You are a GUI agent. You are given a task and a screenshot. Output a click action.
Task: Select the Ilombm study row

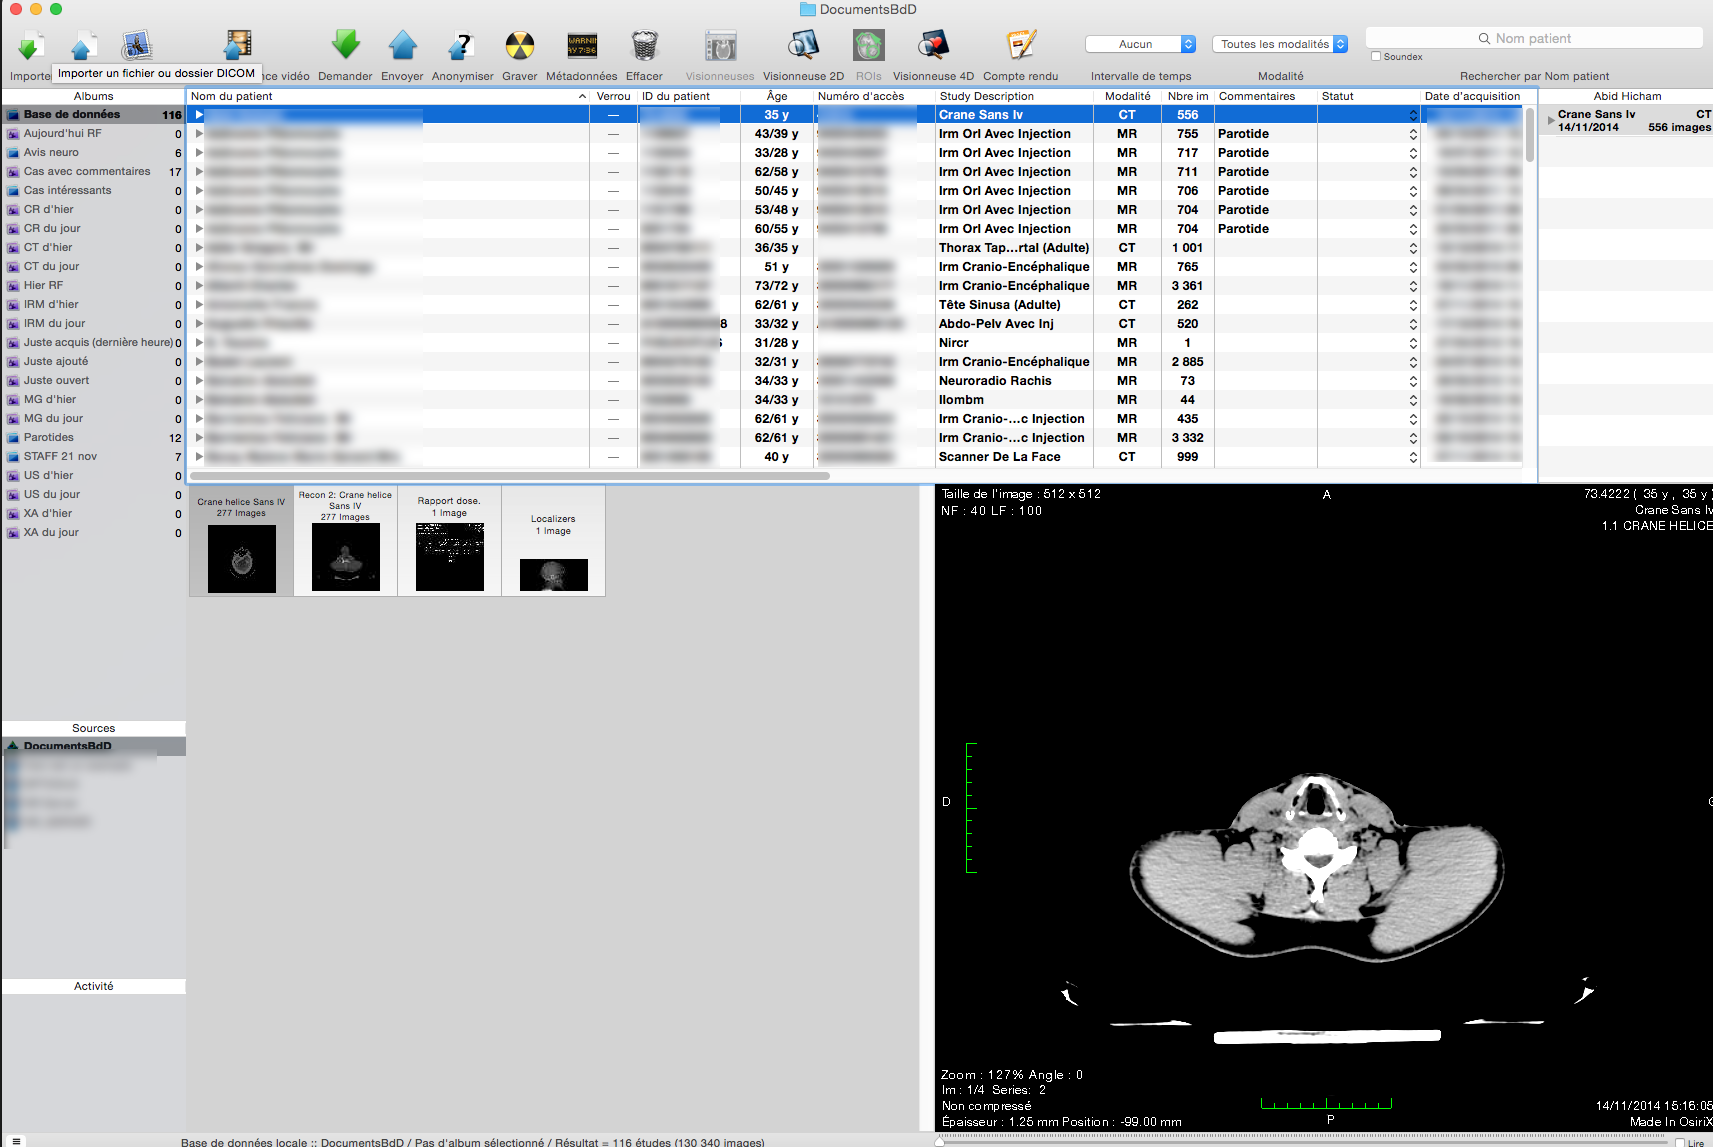[855, 400]
